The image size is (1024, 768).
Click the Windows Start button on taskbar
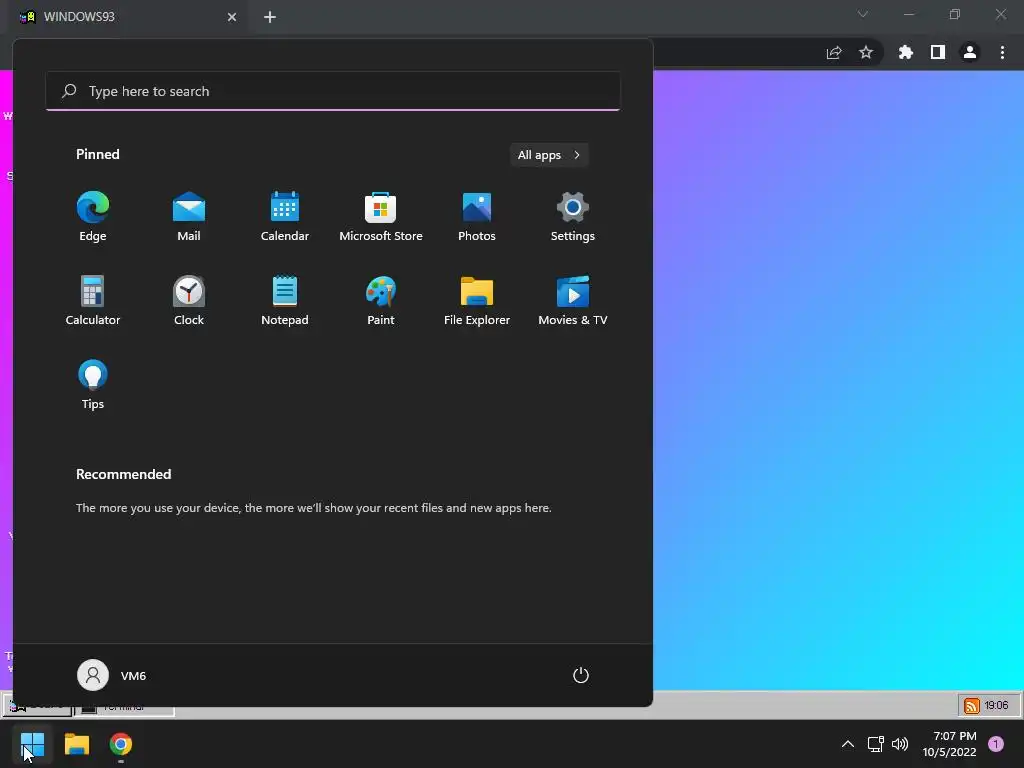pyautogui.click(x=33, y=744)
